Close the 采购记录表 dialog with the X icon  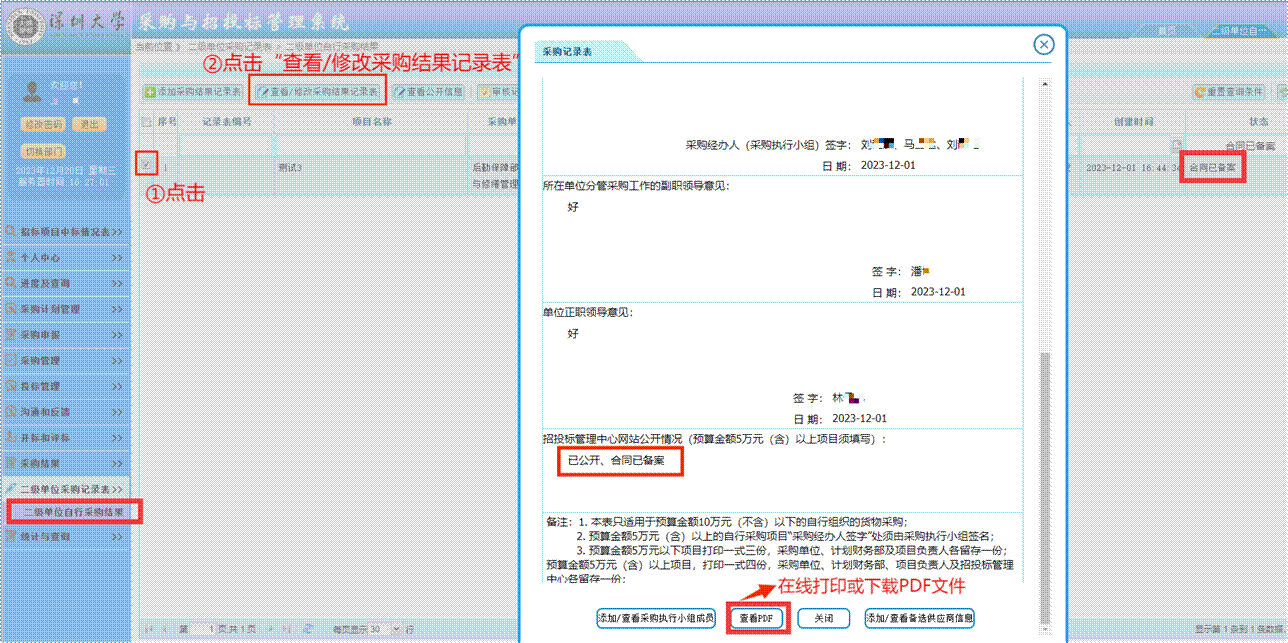(x=1043, y=45)
